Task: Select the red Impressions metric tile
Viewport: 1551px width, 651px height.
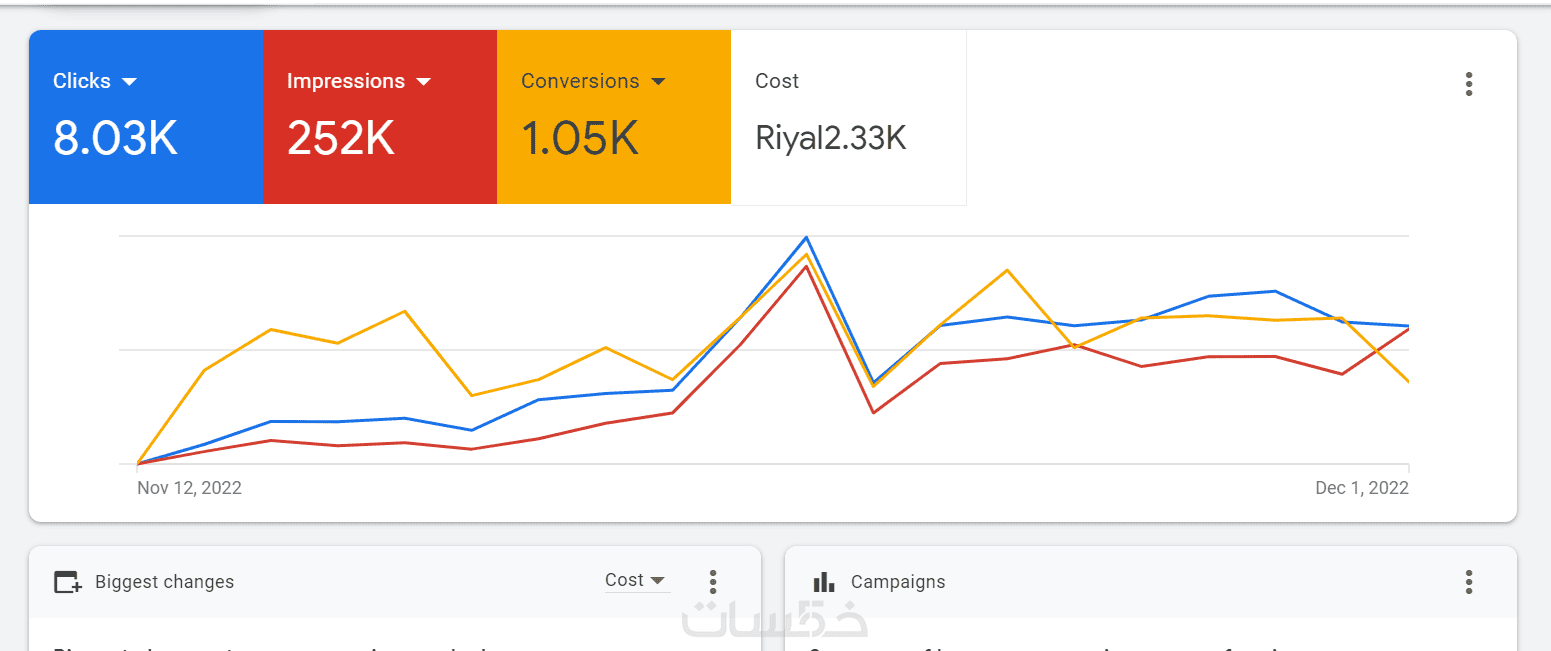Action: click(380, 117)
